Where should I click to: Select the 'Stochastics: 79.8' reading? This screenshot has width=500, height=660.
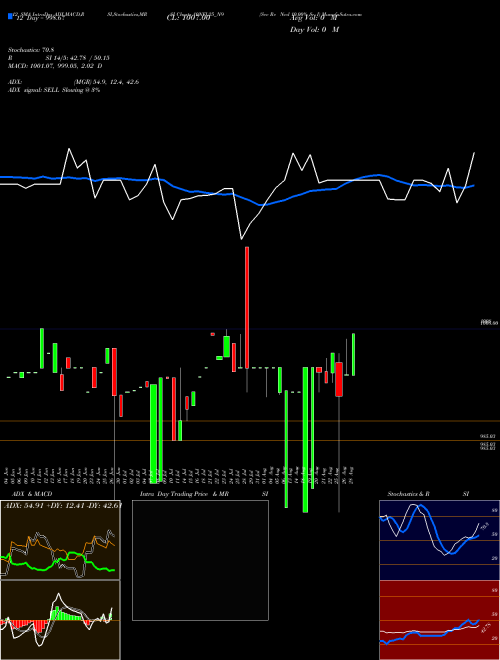33,50
